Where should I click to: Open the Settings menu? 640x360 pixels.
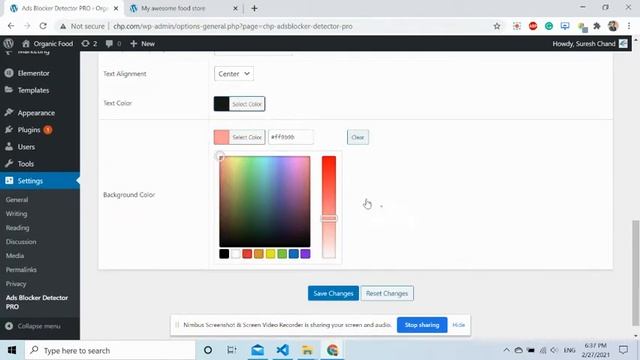[40, 181]
